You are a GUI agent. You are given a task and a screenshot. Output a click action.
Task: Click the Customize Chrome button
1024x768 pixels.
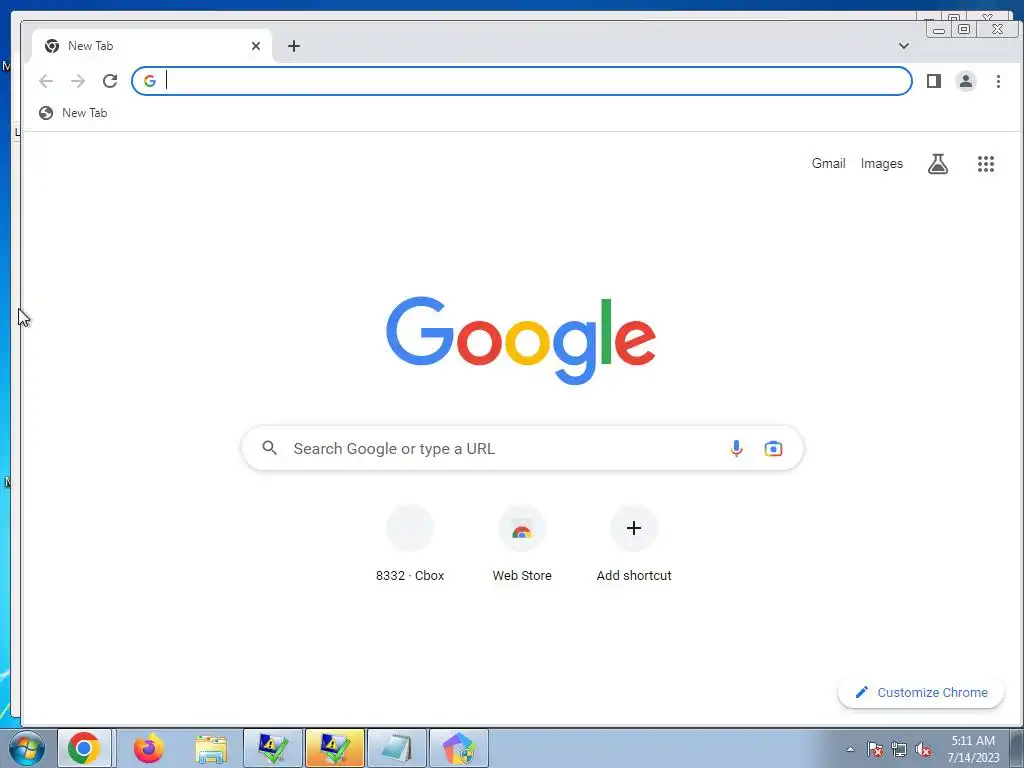pos(921,692)
